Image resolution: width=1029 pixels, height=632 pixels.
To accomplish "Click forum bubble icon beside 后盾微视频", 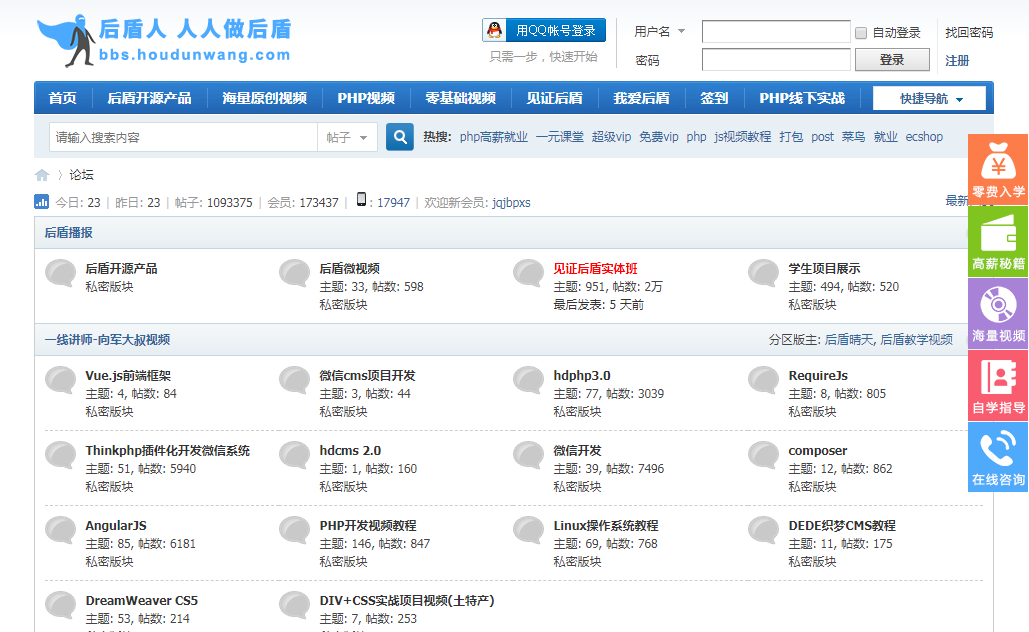I will pyautogui.click(x=295, y=273).
